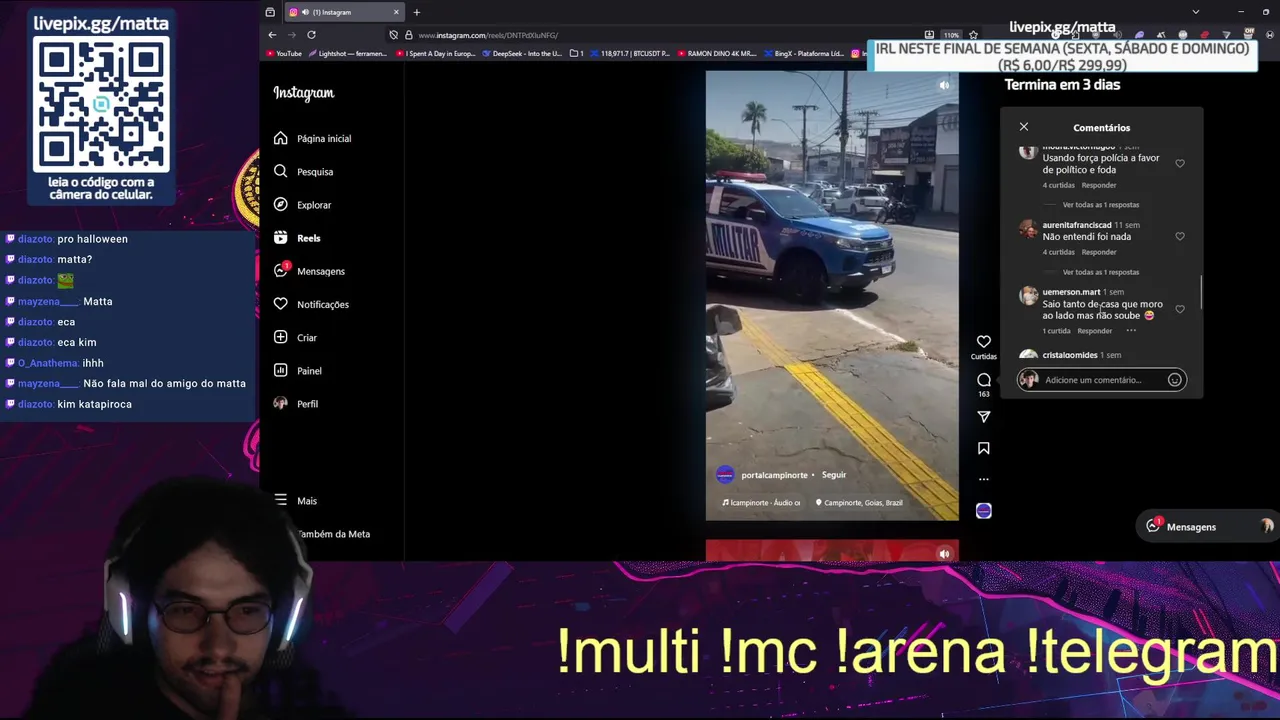Image resolution: width=1280 pixels, height=720 pixels.
Task: Open the BTCUSDT bookmark
Action: 630,53
